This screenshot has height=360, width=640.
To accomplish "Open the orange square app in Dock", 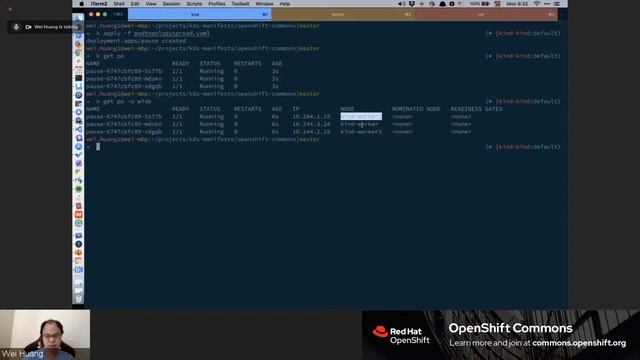I will (78, 215).
